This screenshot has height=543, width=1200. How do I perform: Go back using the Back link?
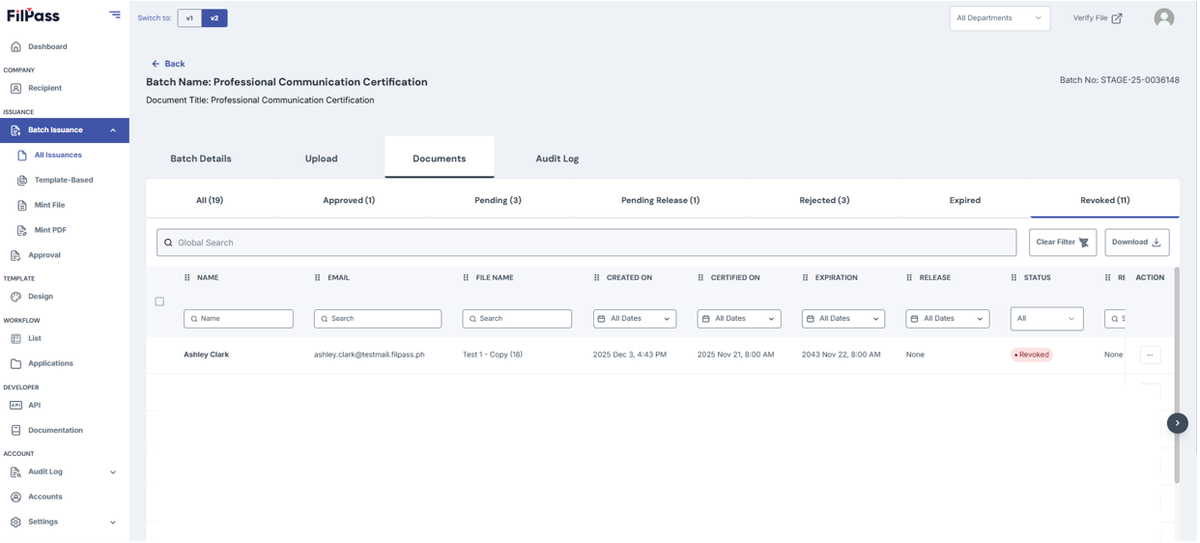[x=168, y=64]
